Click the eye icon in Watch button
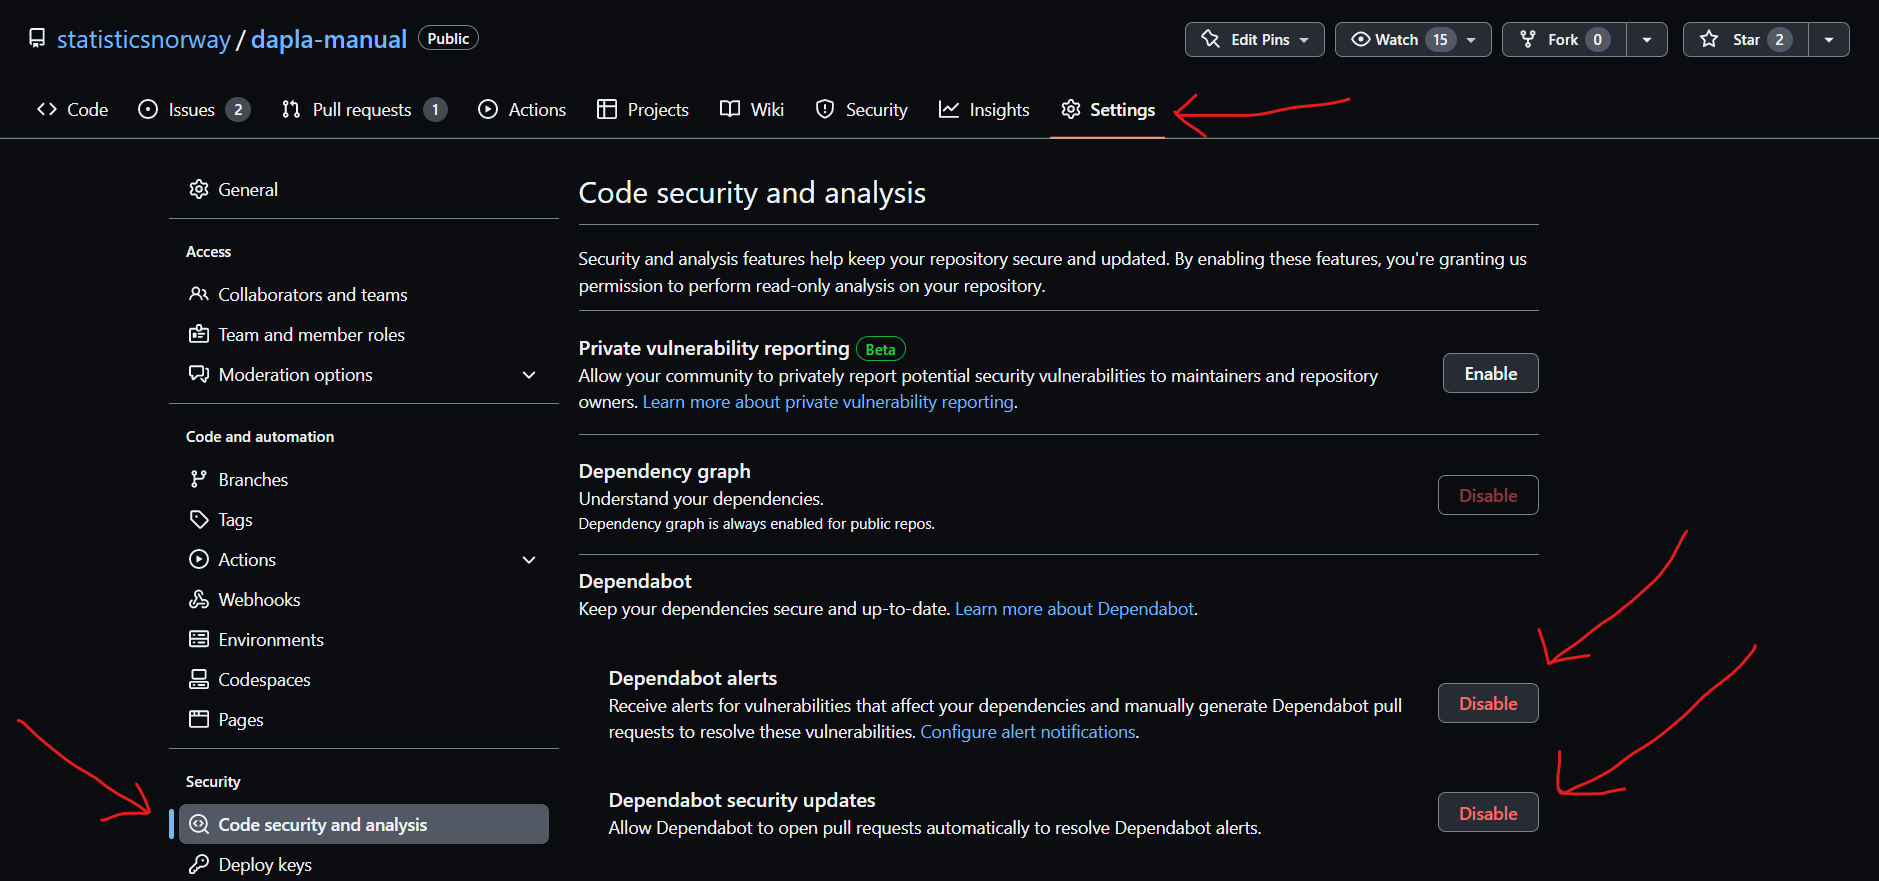 pyautogui.click(x=1360, y=39)
